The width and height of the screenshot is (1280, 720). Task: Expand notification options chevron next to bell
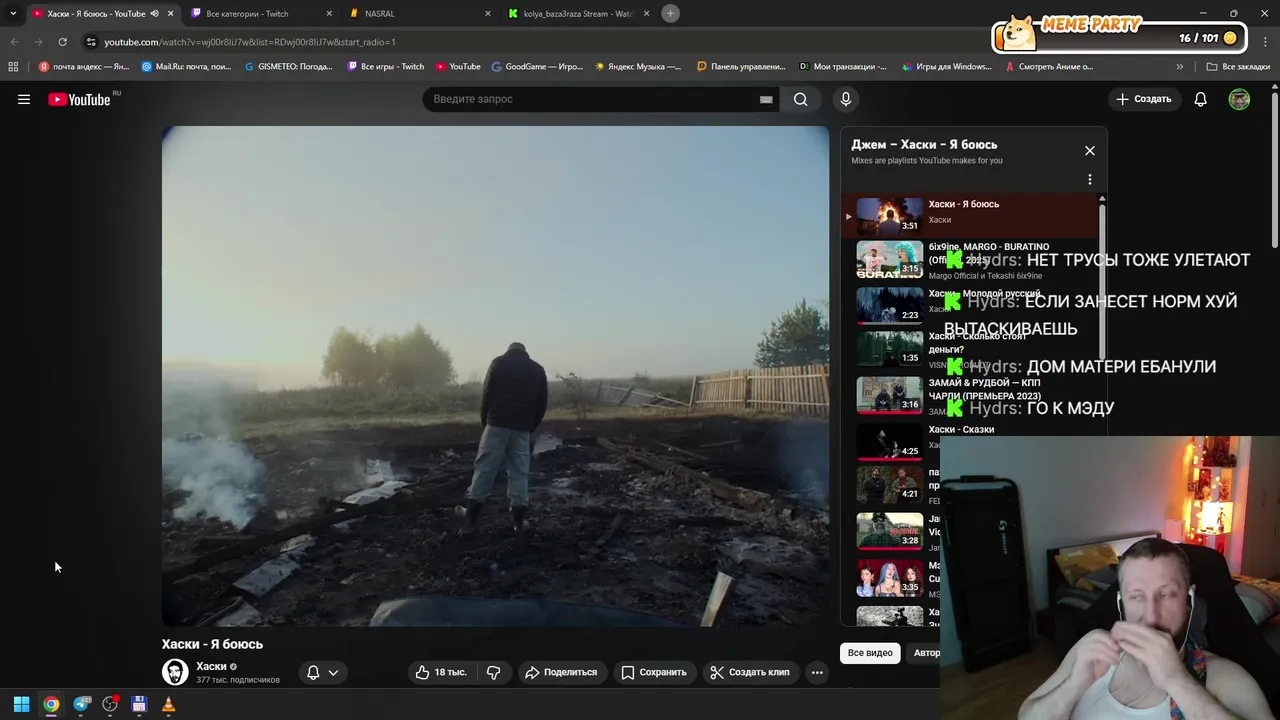click(x=333, y=672)
